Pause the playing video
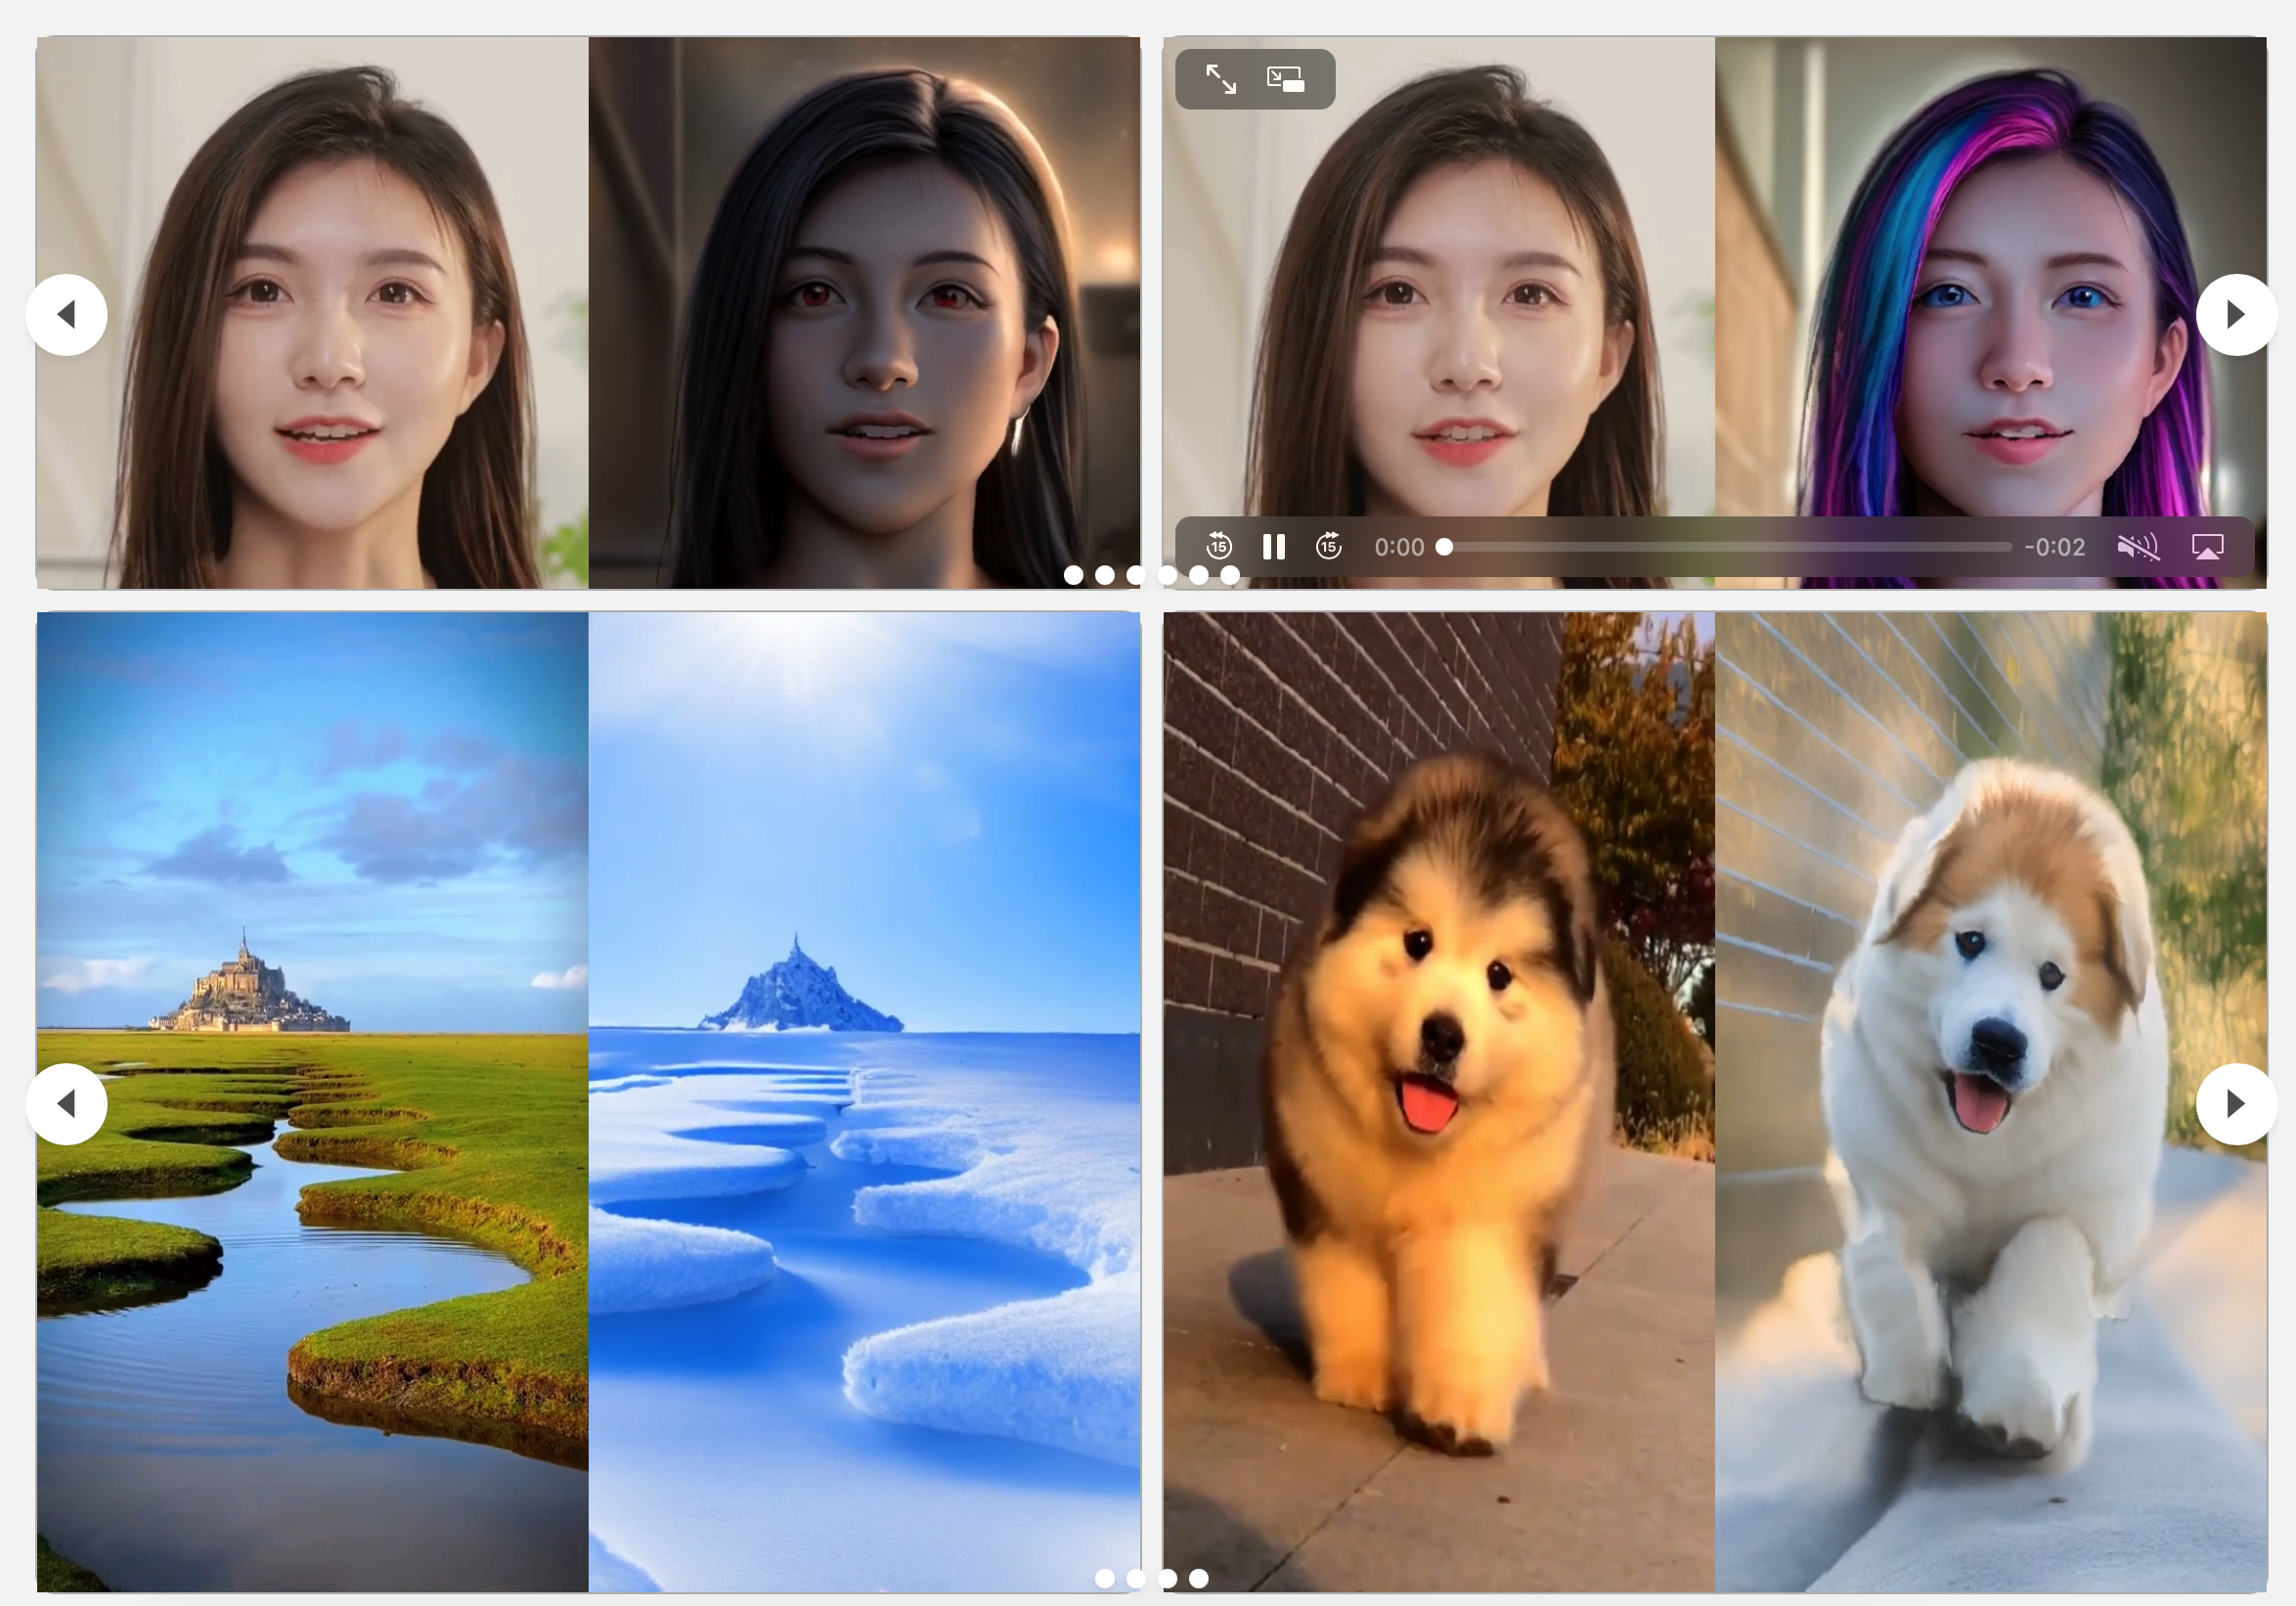Screen dimensions: 2296x1606 click(1274, 546)
